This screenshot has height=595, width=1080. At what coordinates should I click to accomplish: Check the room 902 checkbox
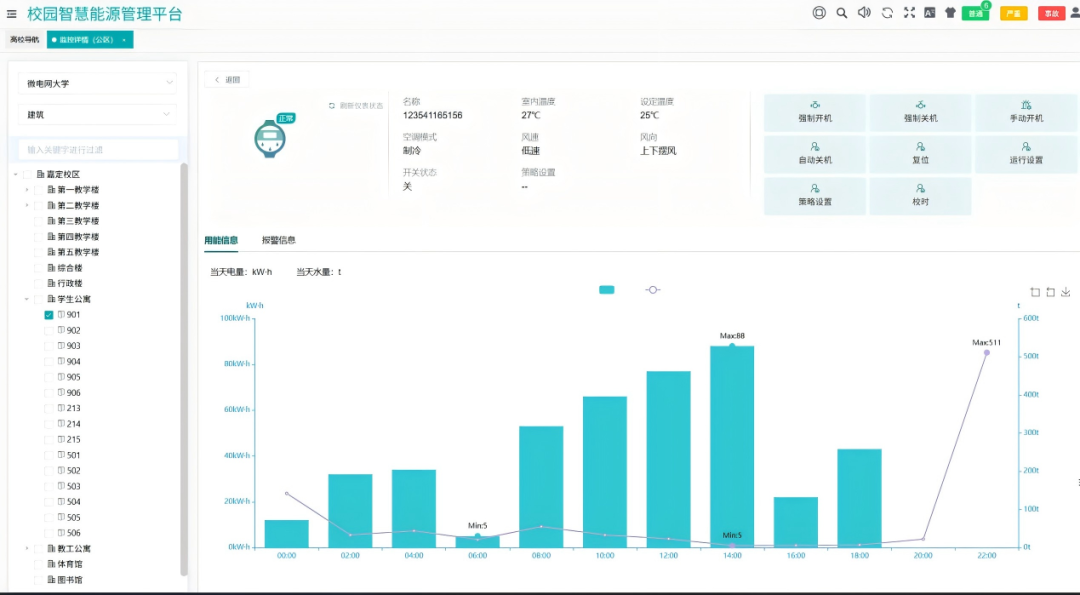tap(48, 331)
